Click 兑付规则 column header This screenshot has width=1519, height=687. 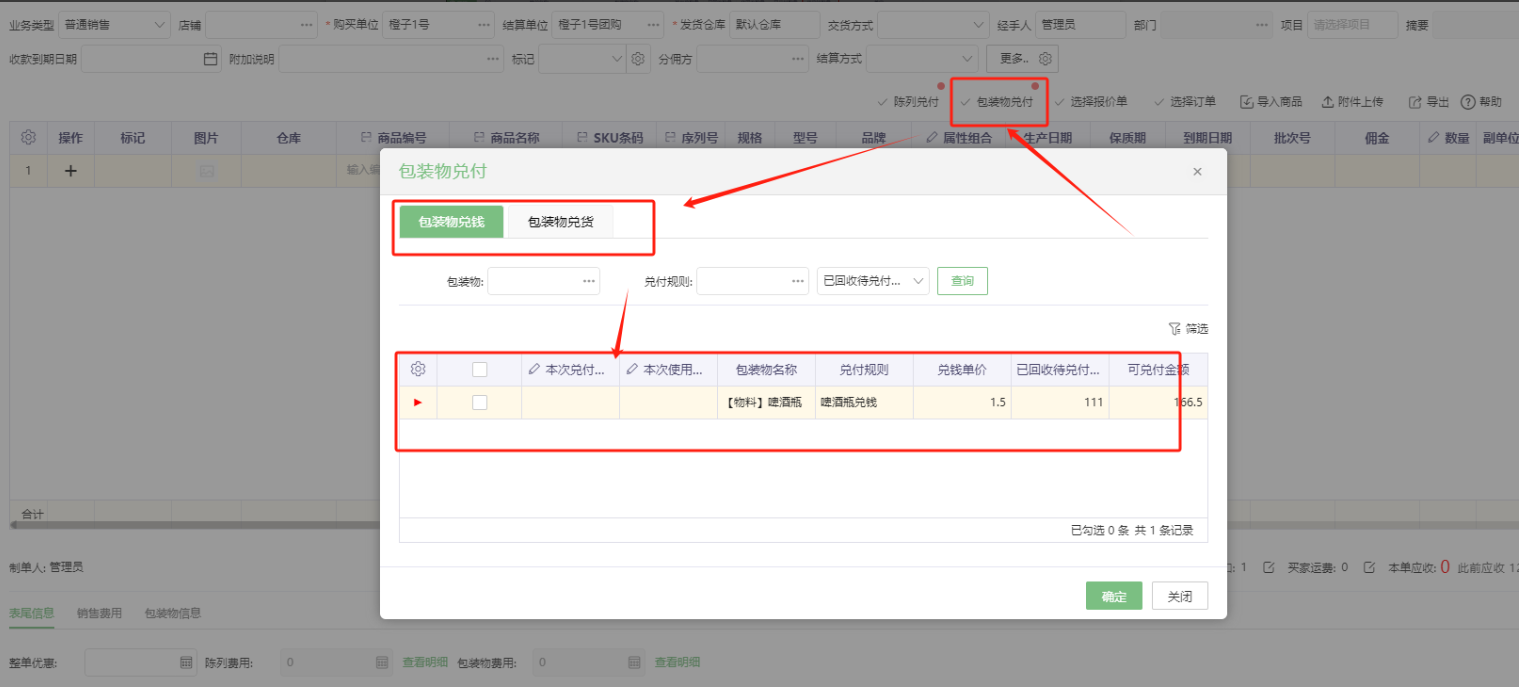(x=864, y=369)
